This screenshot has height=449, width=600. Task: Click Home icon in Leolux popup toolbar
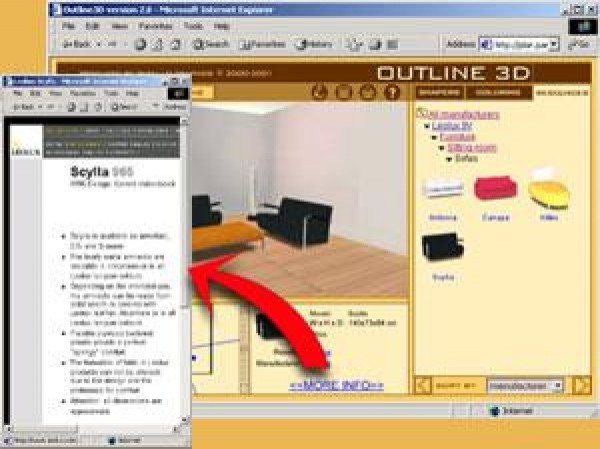[99, 107]
